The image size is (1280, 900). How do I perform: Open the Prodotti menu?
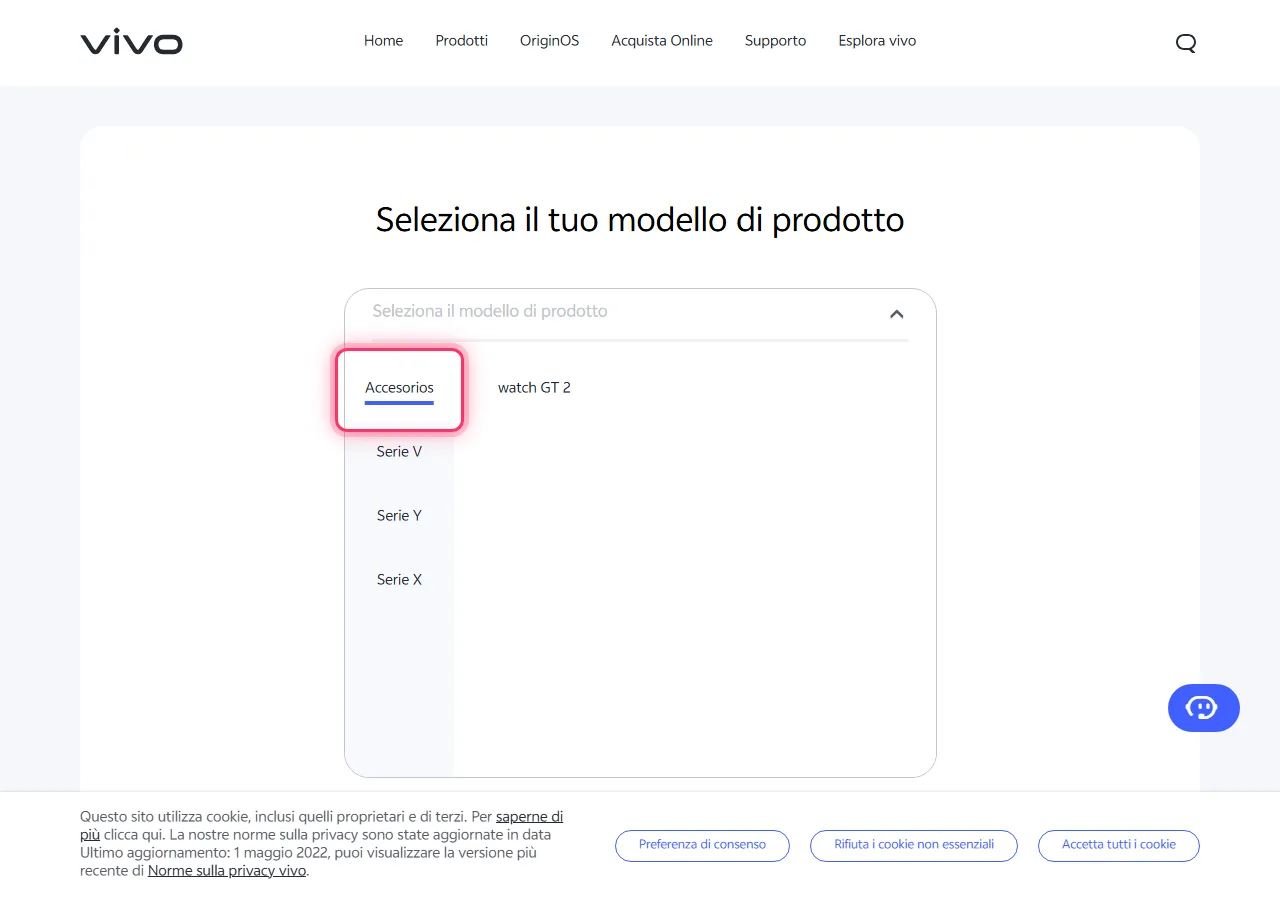pos(462,41)
